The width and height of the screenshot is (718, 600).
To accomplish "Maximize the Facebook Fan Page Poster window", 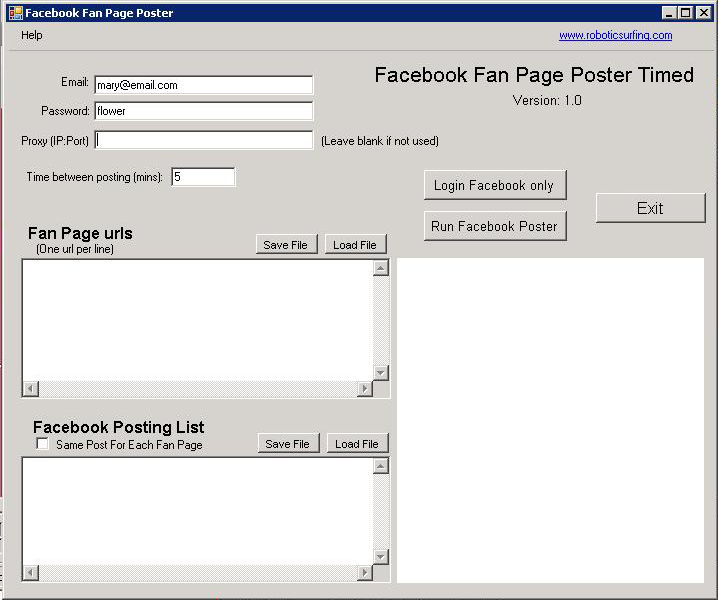I will click(x=685, y=13).
